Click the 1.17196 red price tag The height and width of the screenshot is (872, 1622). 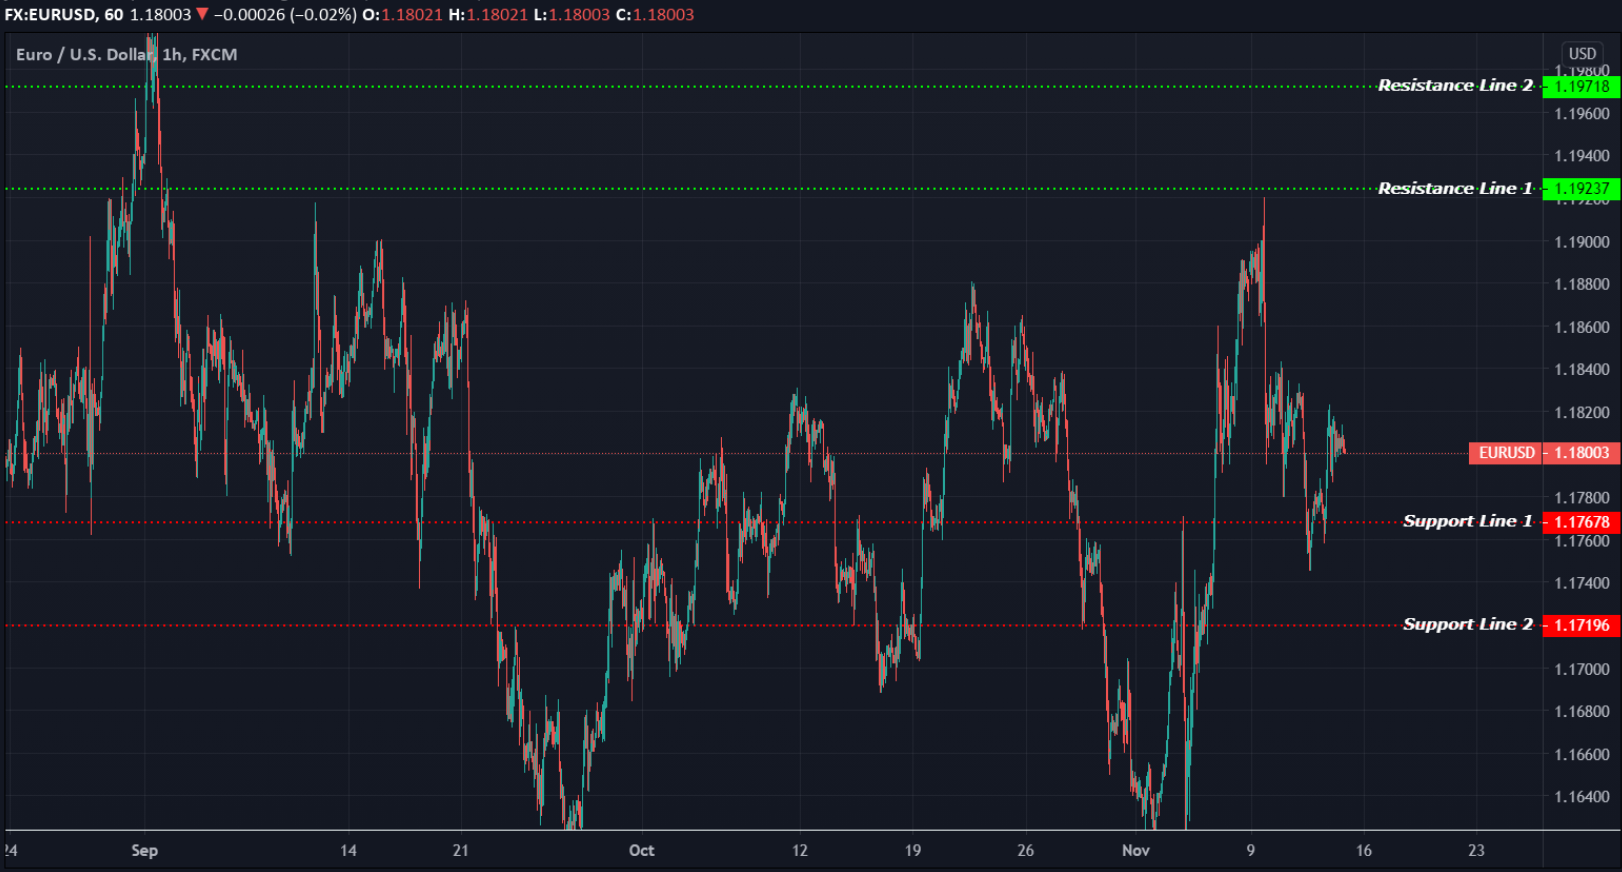click(x=1581, y=625)
